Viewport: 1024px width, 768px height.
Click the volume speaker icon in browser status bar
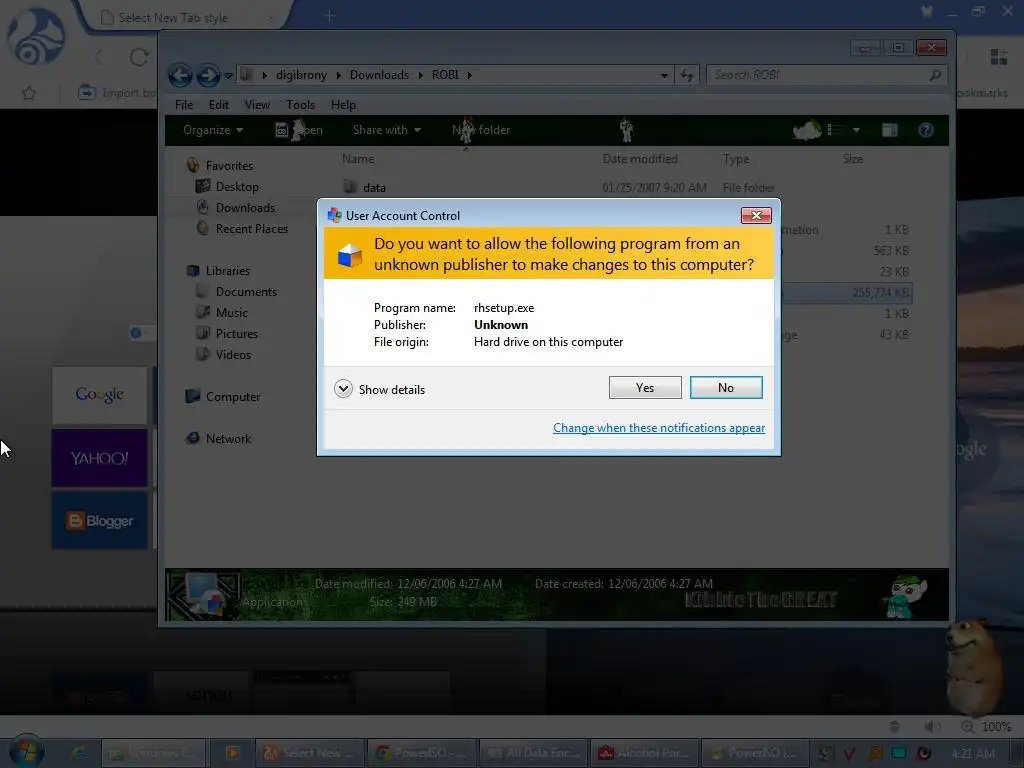click(x=933, y=726)
